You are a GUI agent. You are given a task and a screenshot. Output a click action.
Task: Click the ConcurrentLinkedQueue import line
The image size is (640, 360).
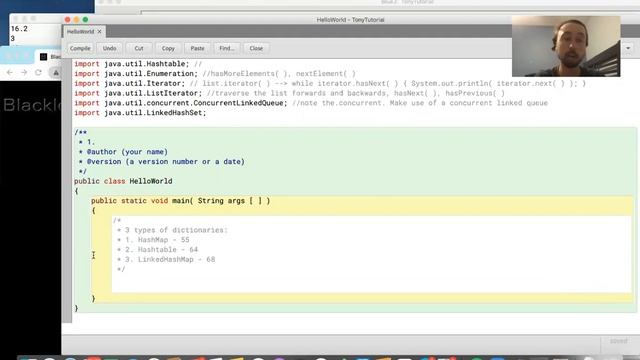tap(181, 103)
